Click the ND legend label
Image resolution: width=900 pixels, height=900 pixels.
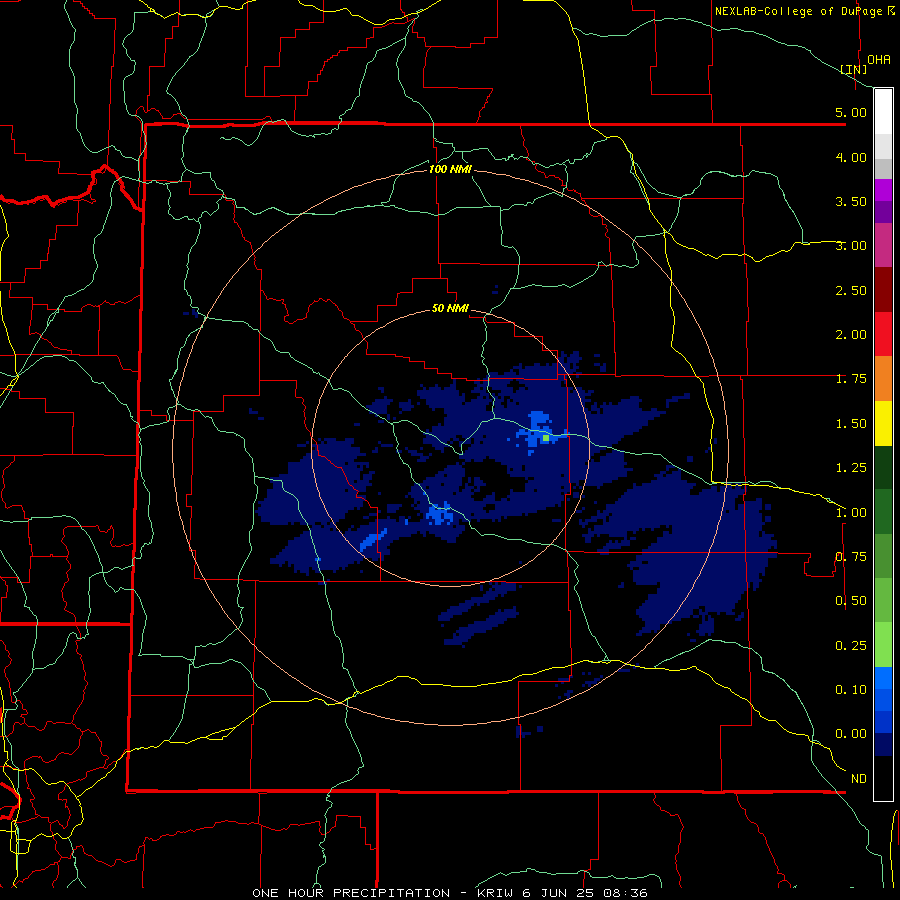tap(859, 779)
